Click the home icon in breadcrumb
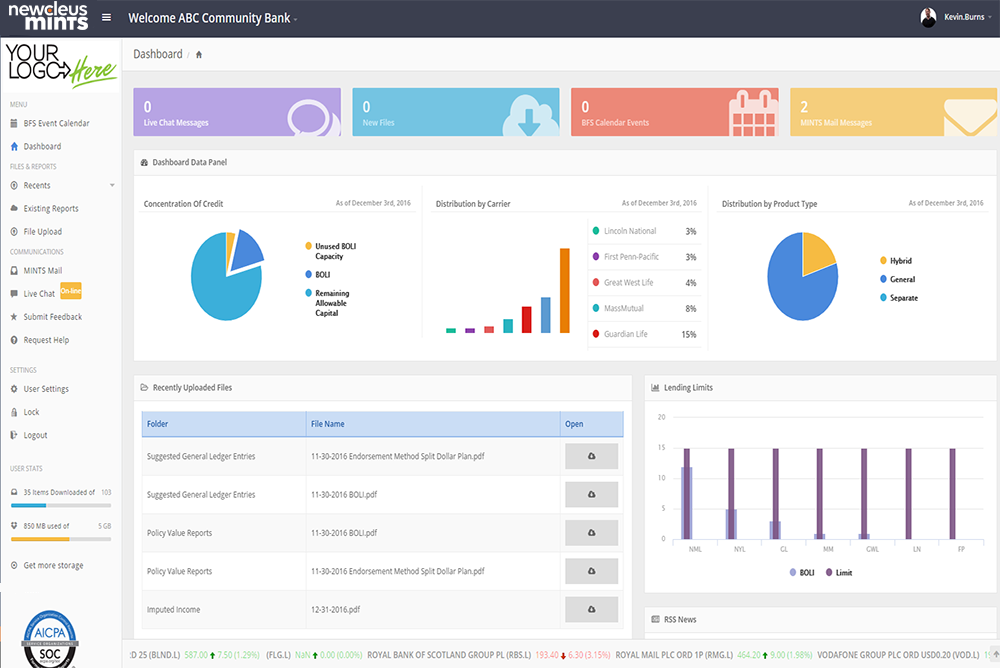Viewport: 1000px width, 668px height. point(199,54)
